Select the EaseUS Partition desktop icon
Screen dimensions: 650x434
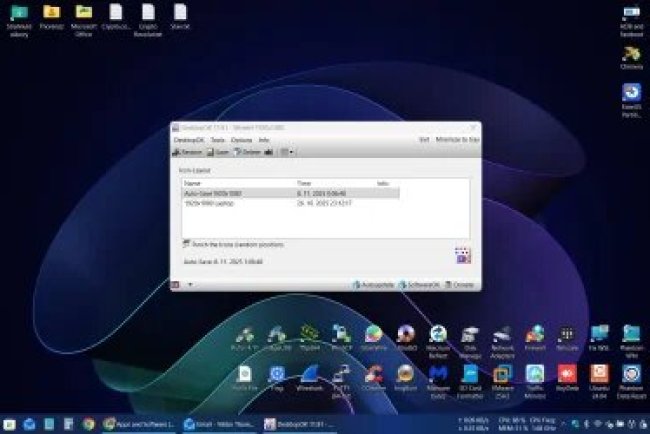pos(631,101)
